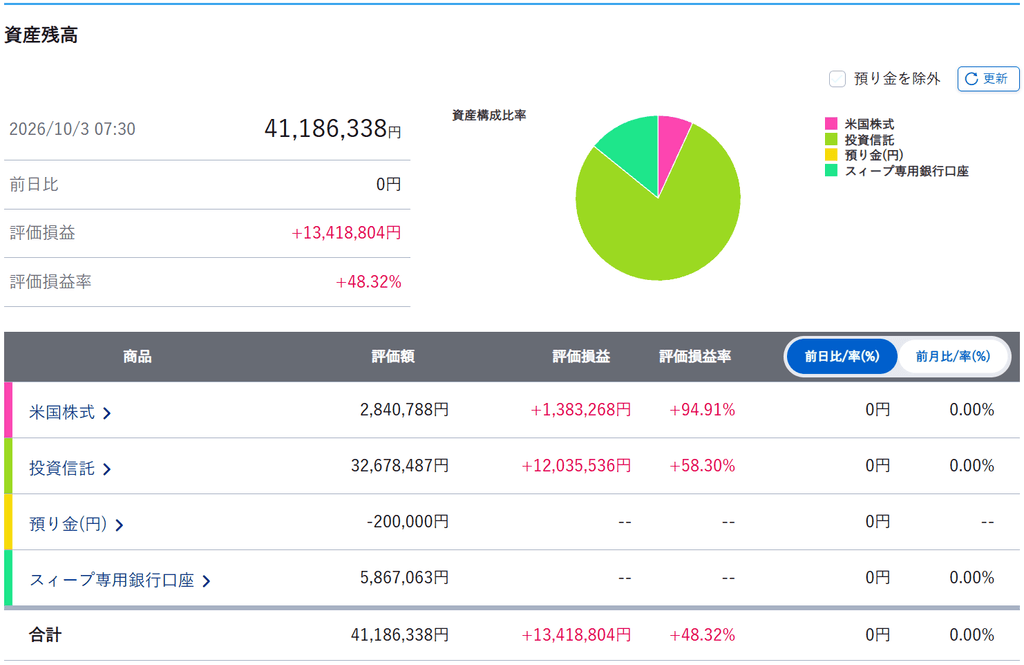Screen dimensions: 1024x665
Task: Open the 米国株式 link
Action: pos(70,412)
